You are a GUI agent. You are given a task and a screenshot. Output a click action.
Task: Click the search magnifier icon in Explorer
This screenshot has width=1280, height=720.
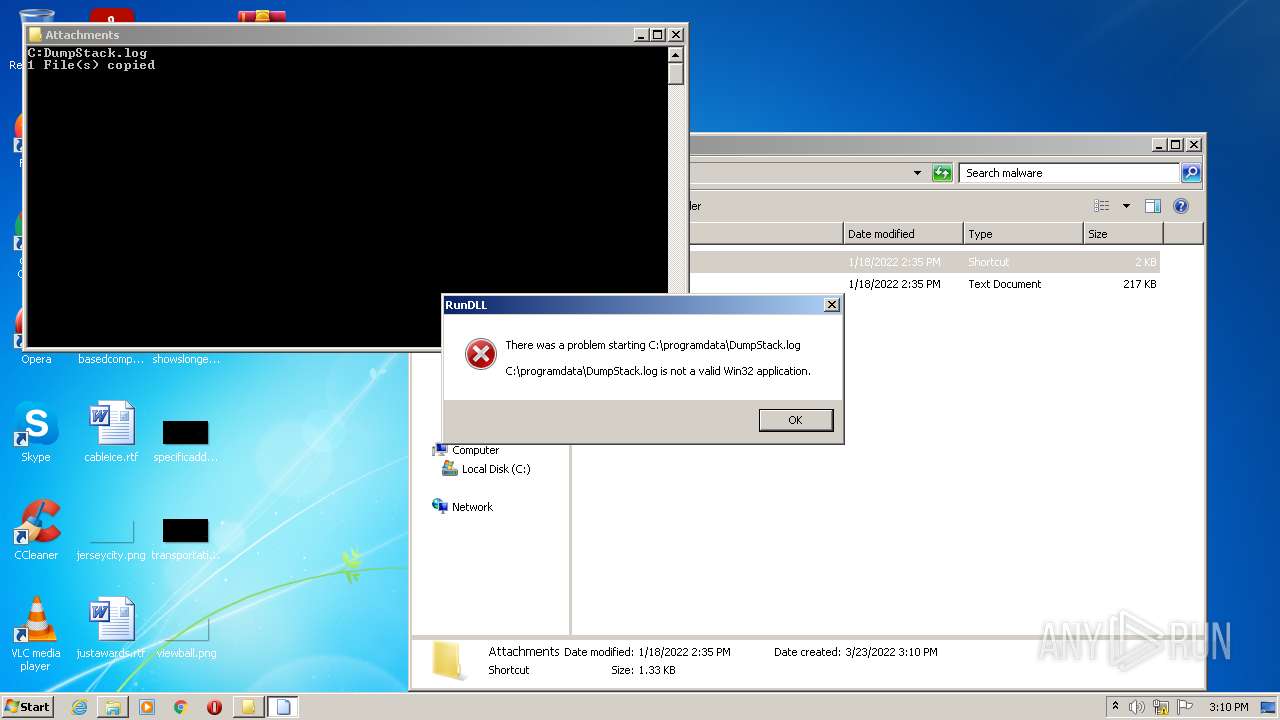1190,173
